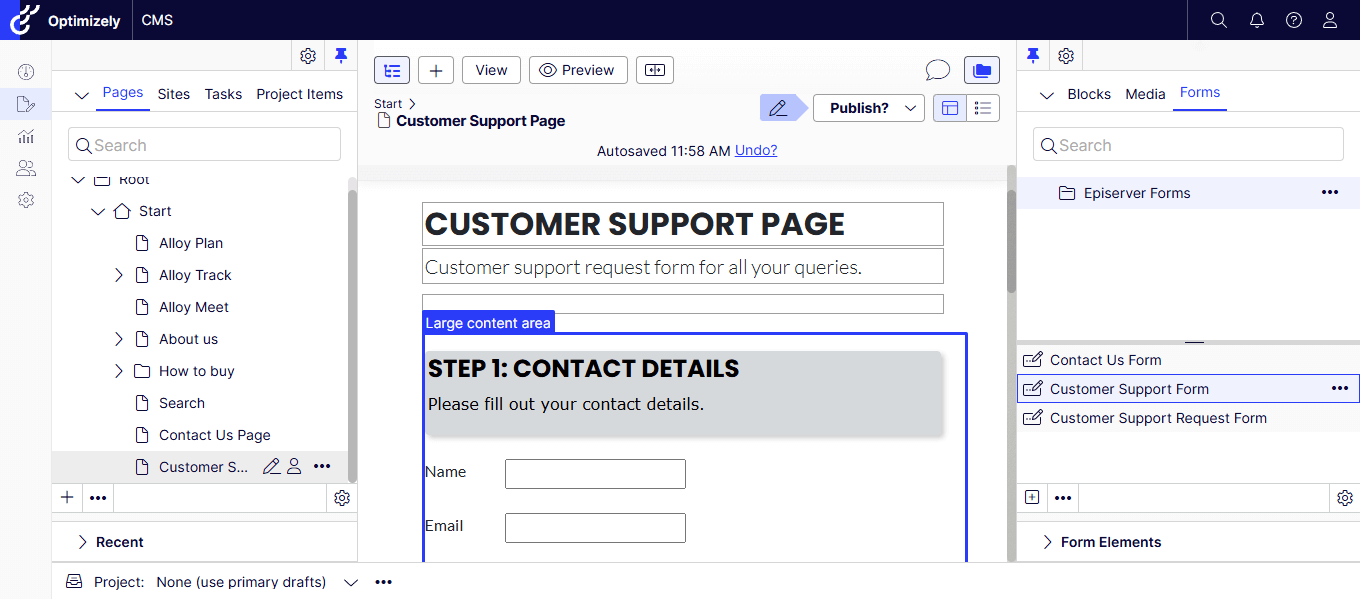The width and height of the screenshot is (1360, 599).
Task: Open the global search magnifier icon
Action: pyautogui.click(x=1218, y=20)
